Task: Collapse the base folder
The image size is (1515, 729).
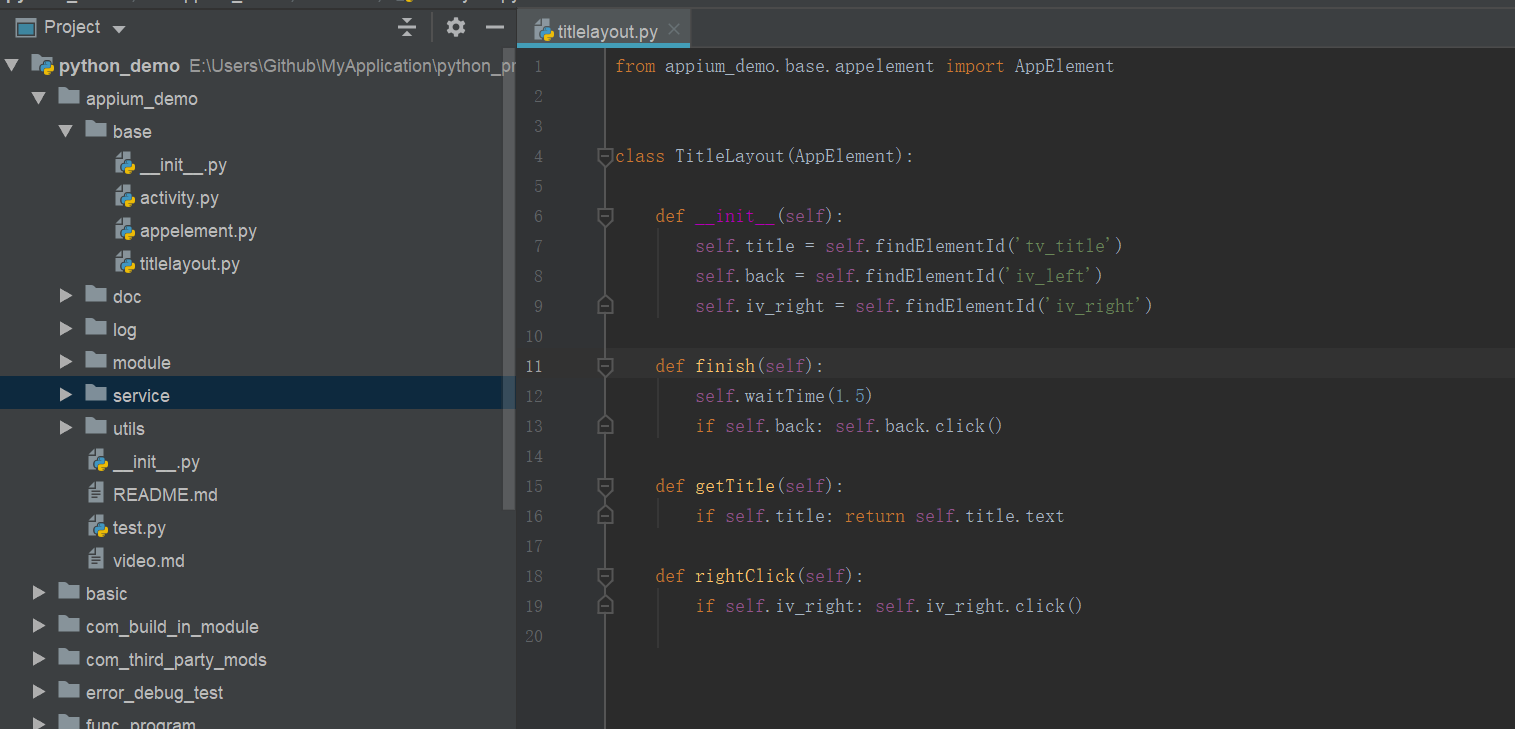Action: [65, 130]
